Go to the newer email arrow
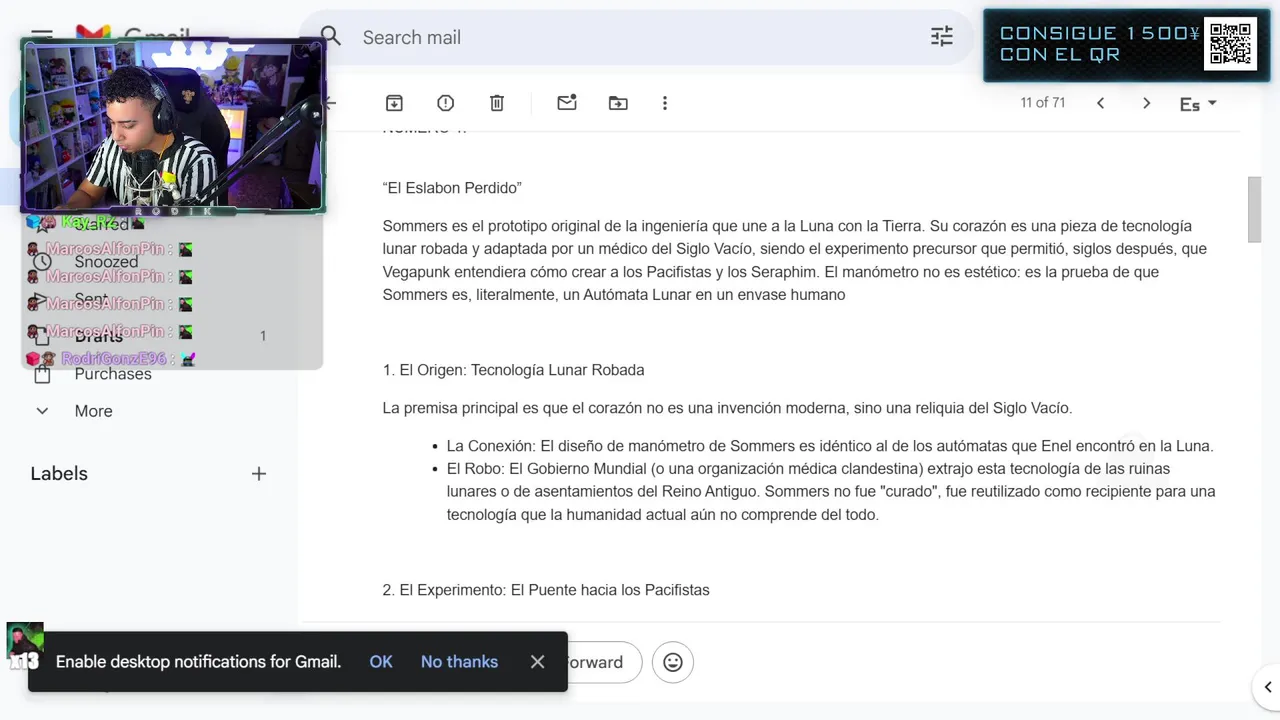1280x720 pixels. (x=1100, y=103)
